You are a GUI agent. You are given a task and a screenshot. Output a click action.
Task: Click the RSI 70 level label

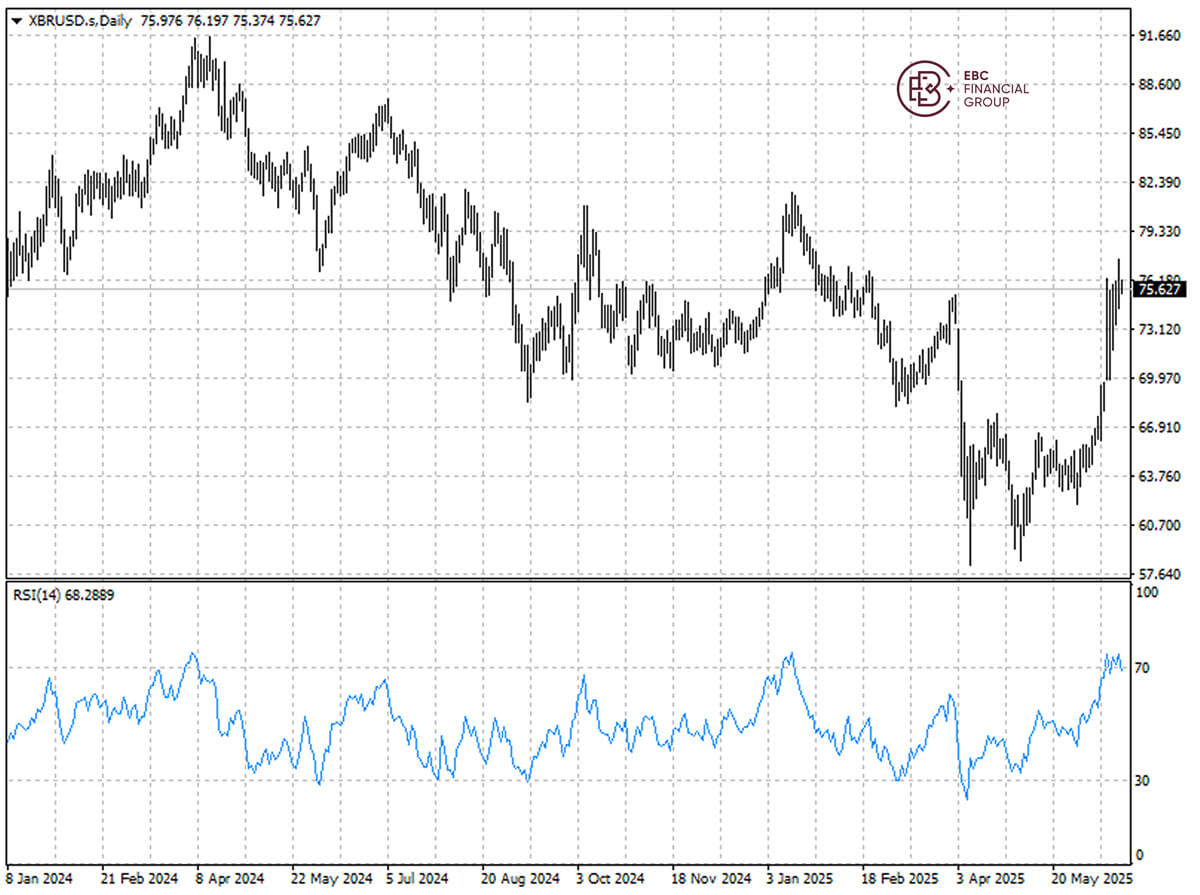(1146, 667)
